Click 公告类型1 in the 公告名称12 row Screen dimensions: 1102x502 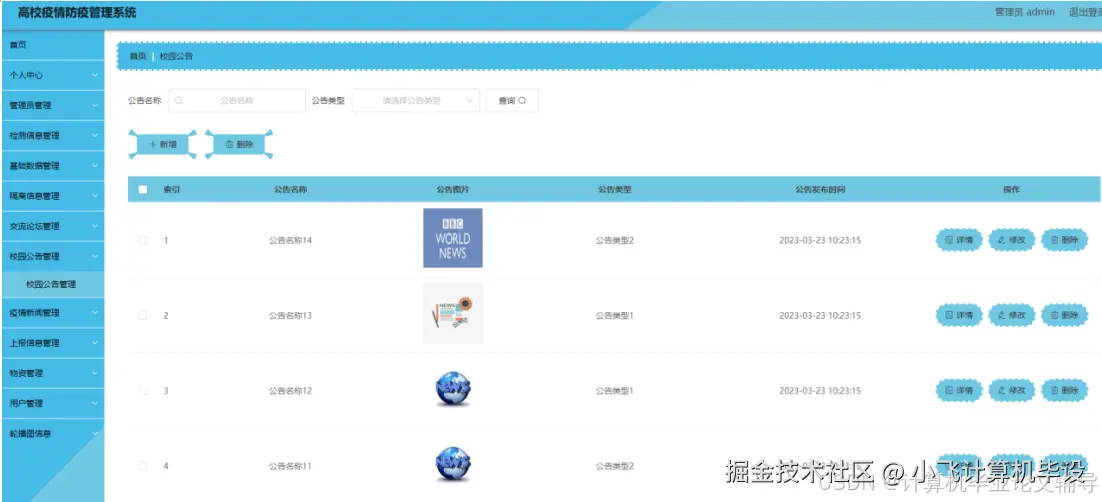(x=615, y=391)
